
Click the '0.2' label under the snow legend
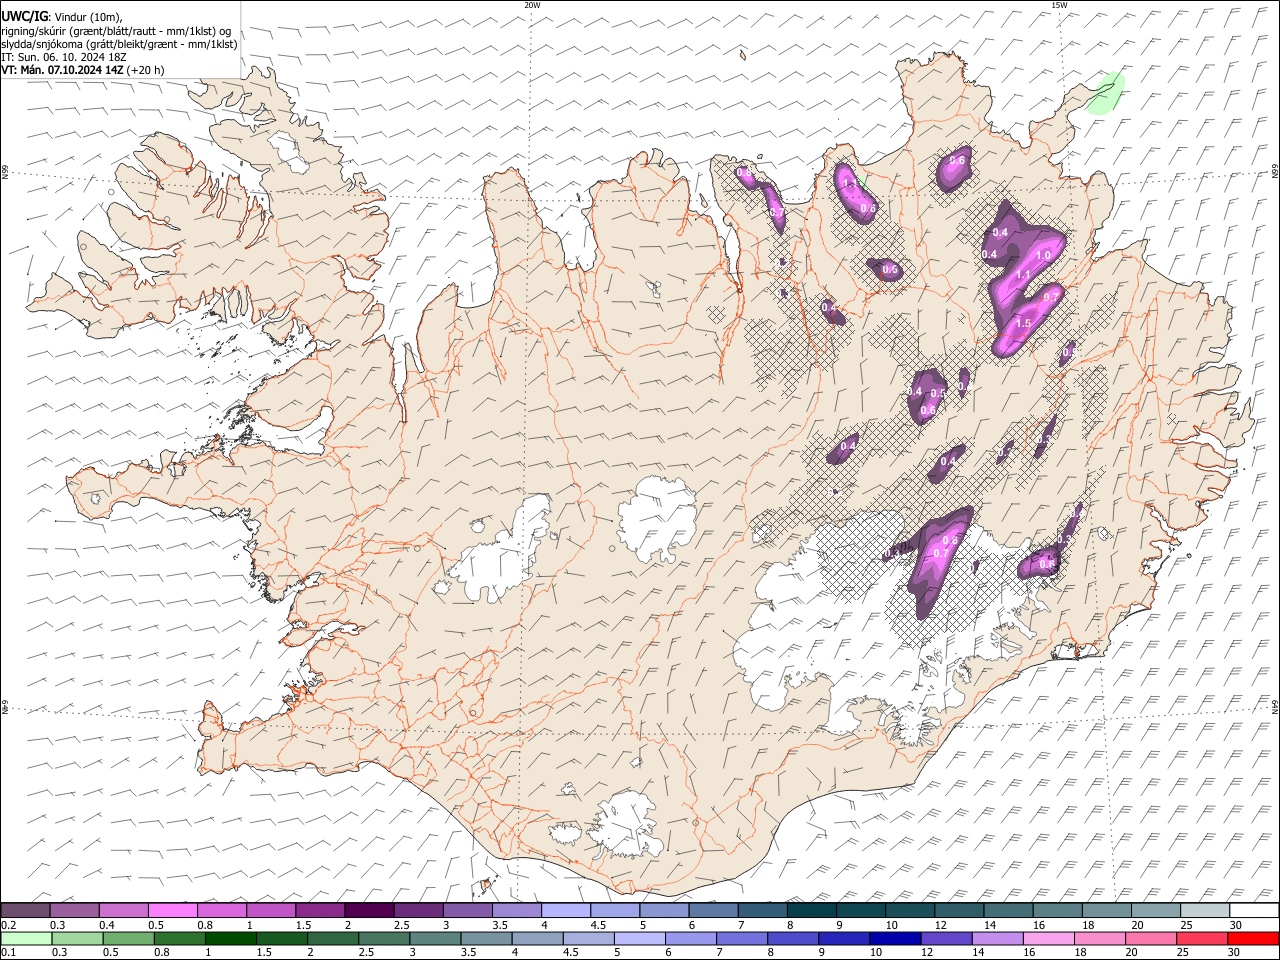coord(8,924)
